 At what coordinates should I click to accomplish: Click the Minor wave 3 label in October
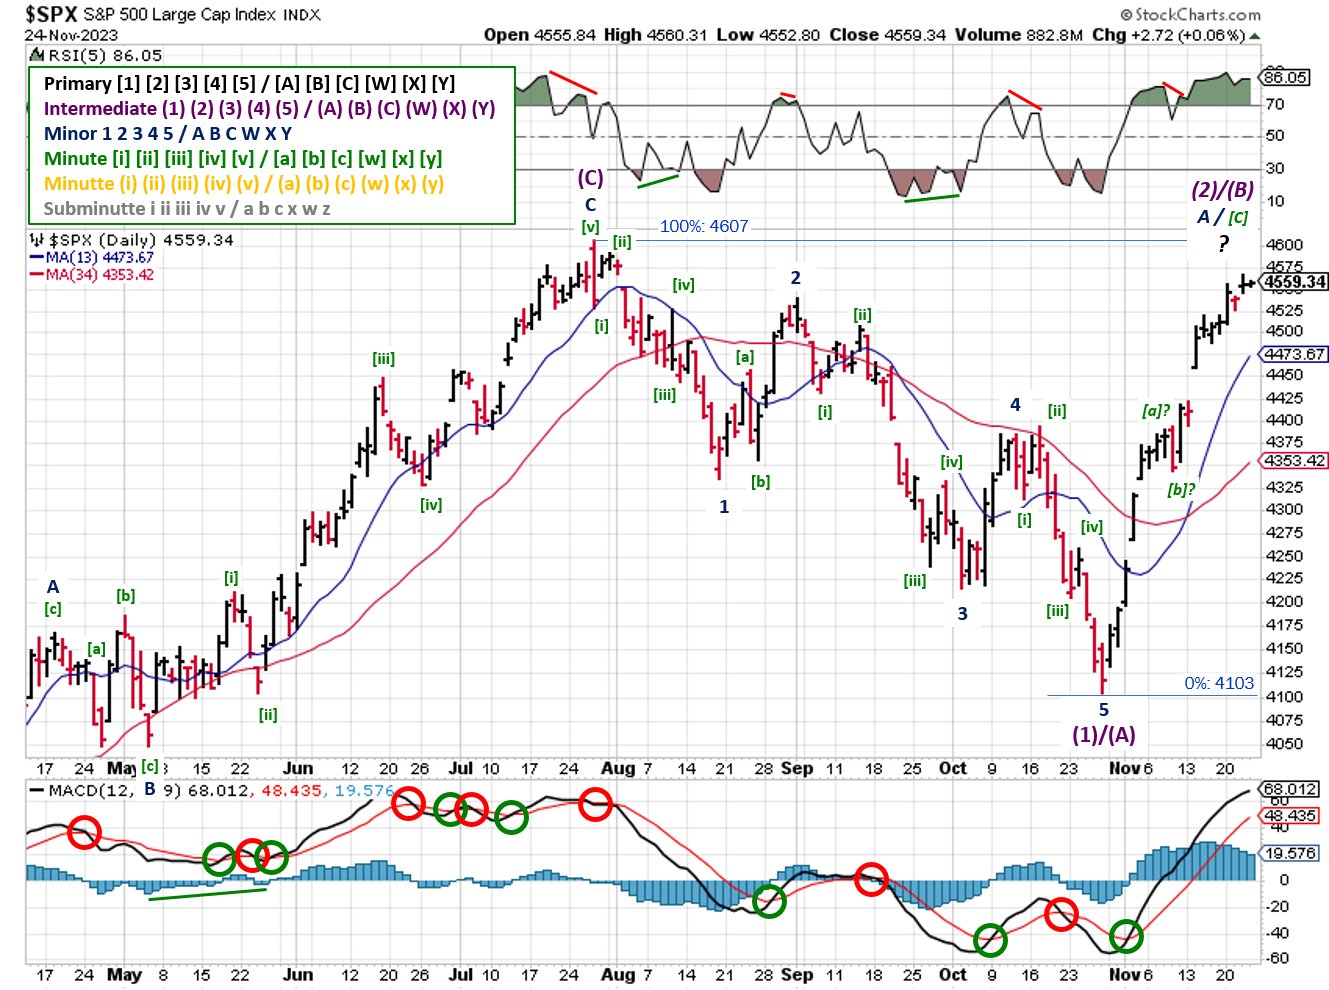tap(962, 614)
